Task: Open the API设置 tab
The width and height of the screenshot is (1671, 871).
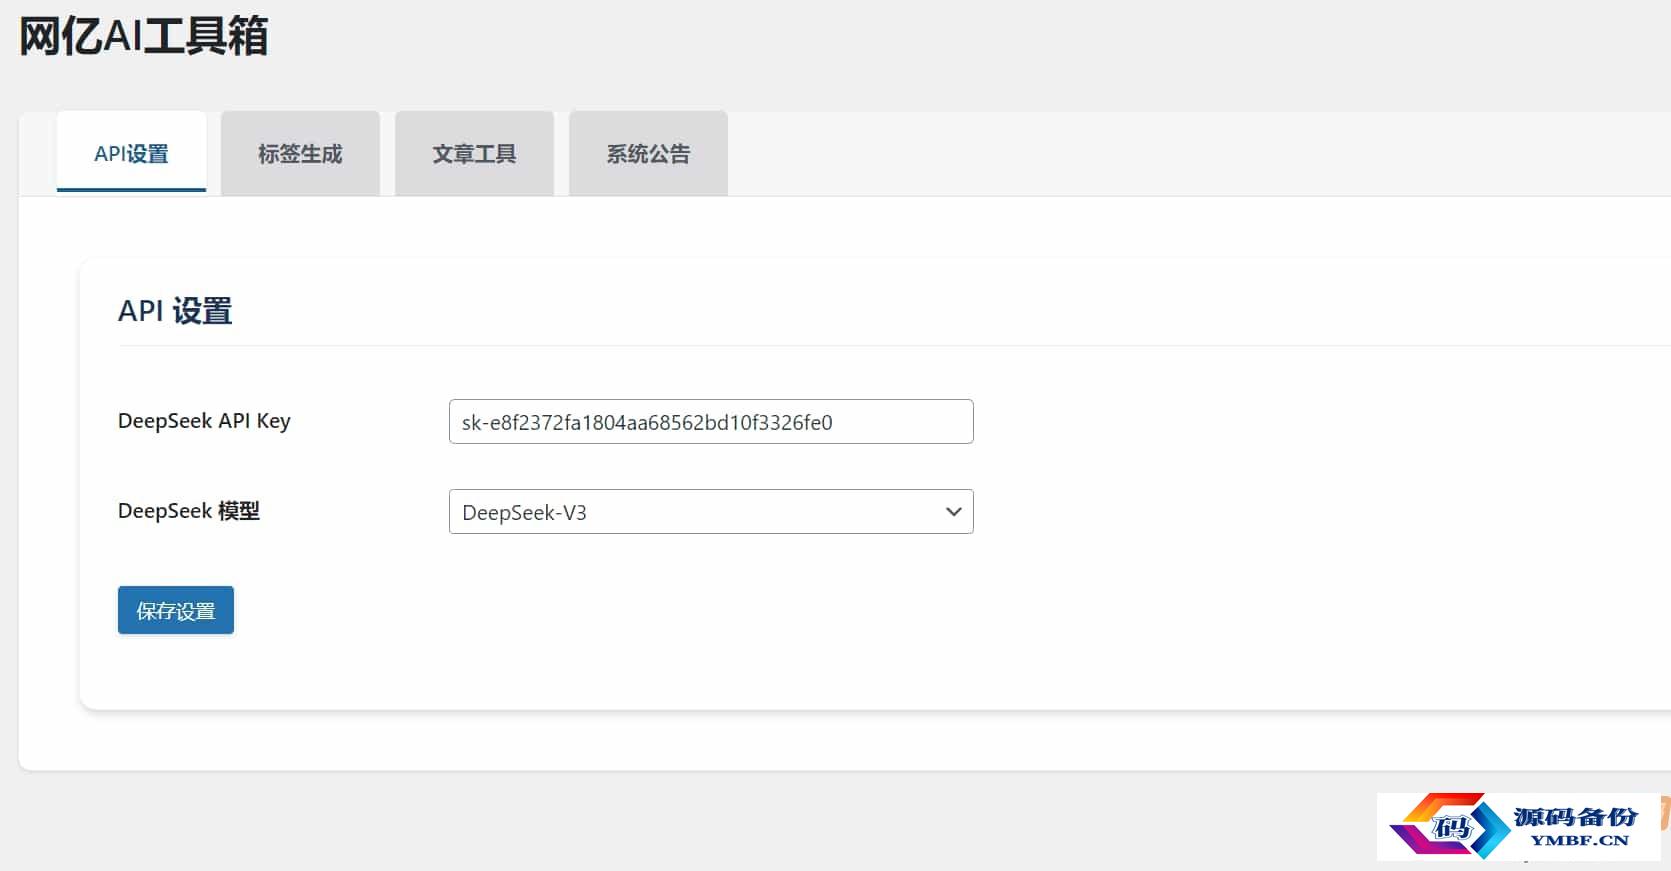Action: pos(131,153)
